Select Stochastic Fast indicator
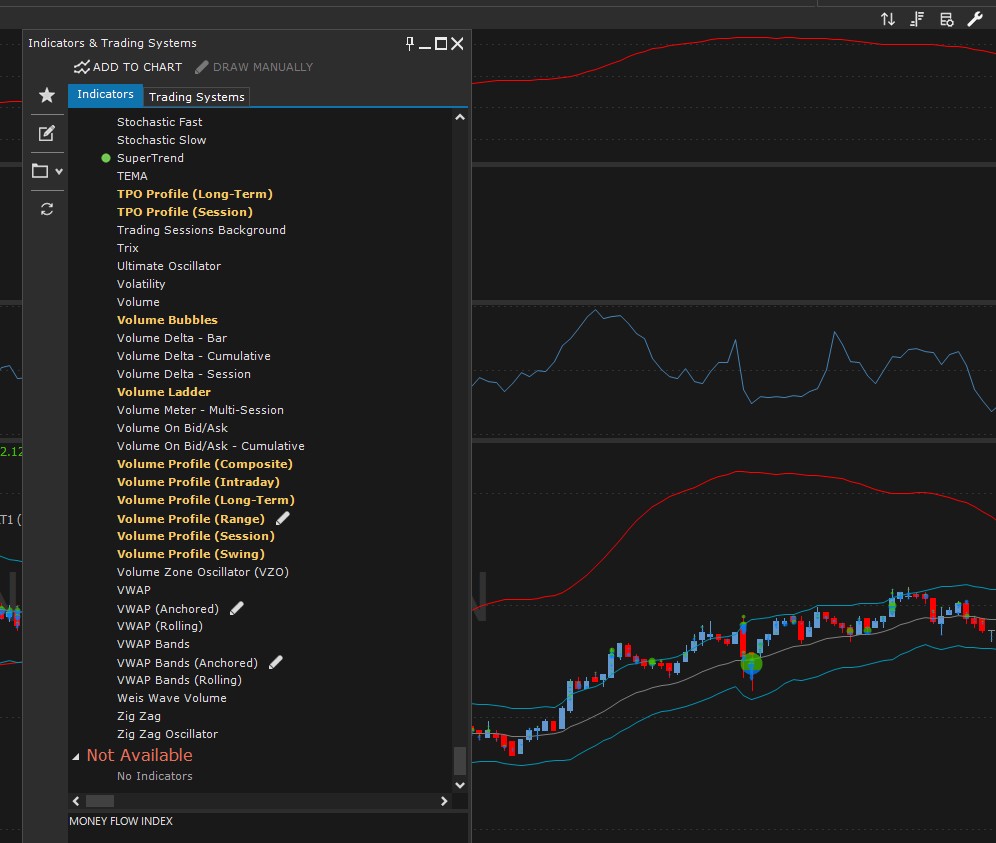996x843 pixels. [159, 122]
